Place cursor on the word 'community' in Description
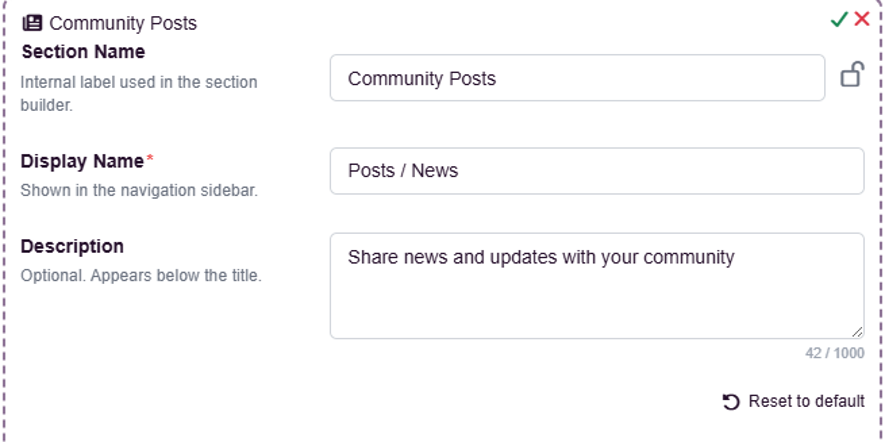885x442 pixels. click(x=689, y=257)
